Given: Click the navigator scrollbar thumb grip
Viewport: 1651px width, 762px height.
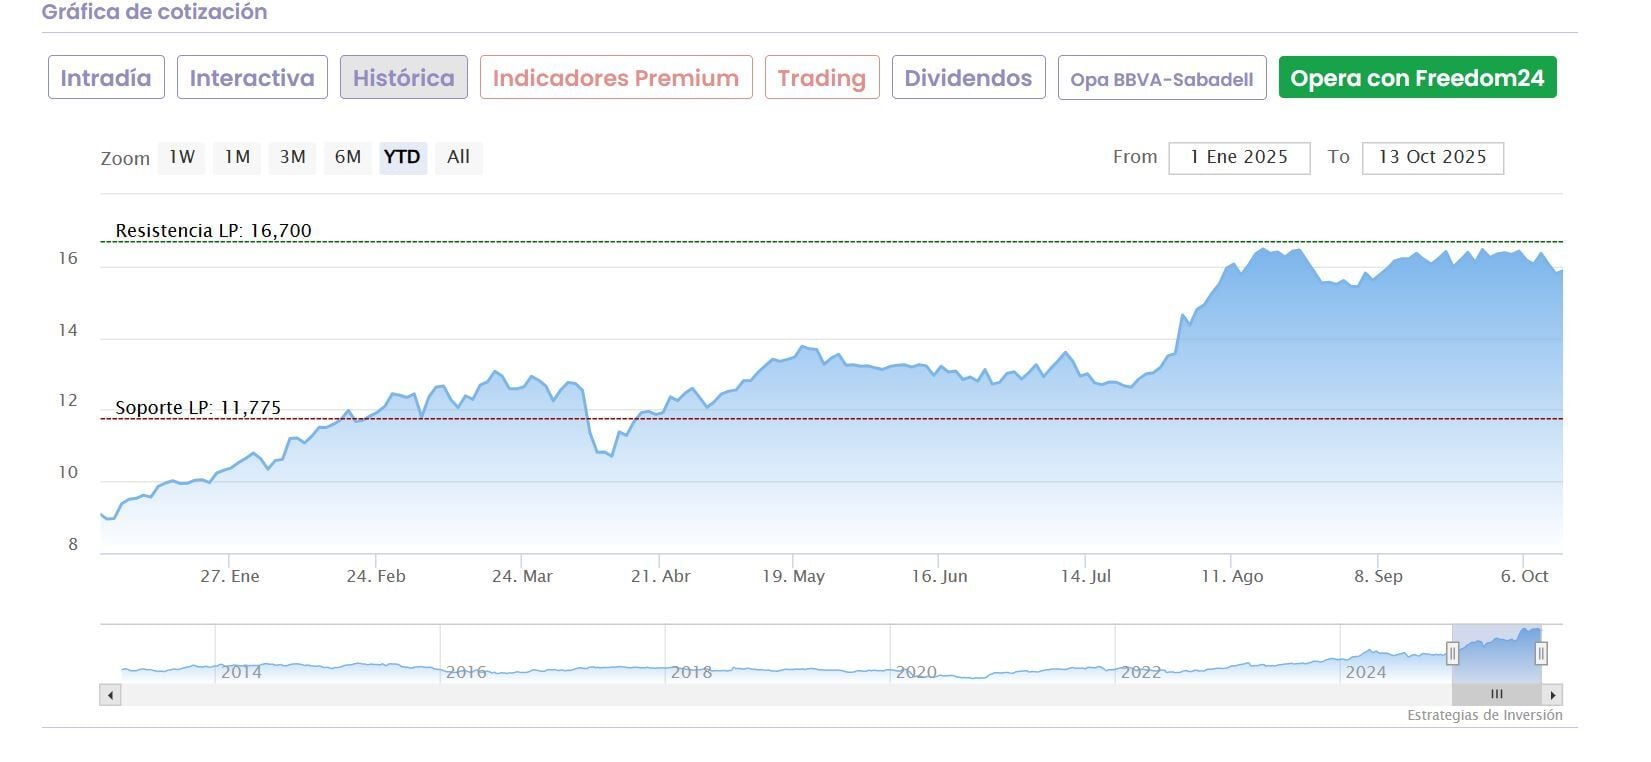Looking at the screenshot, I should pos(1496,694).
